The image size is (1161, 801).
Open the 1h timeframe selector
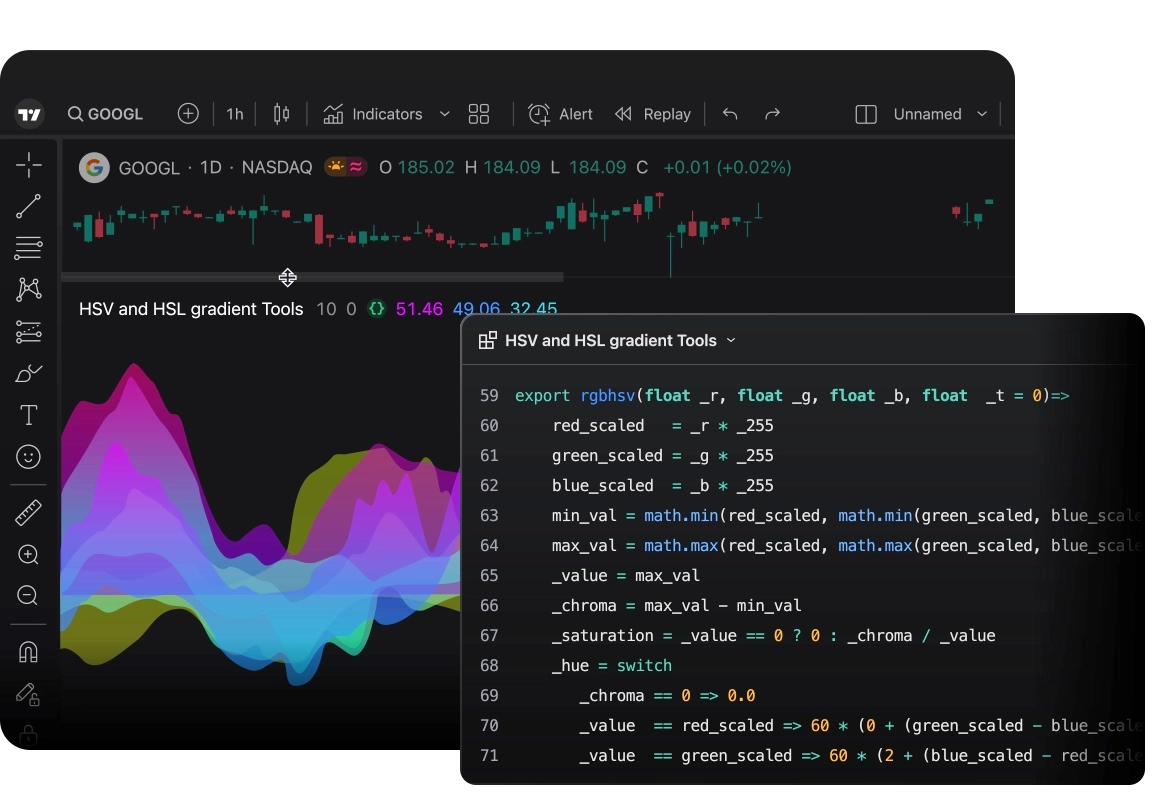[x=234, y=114]
